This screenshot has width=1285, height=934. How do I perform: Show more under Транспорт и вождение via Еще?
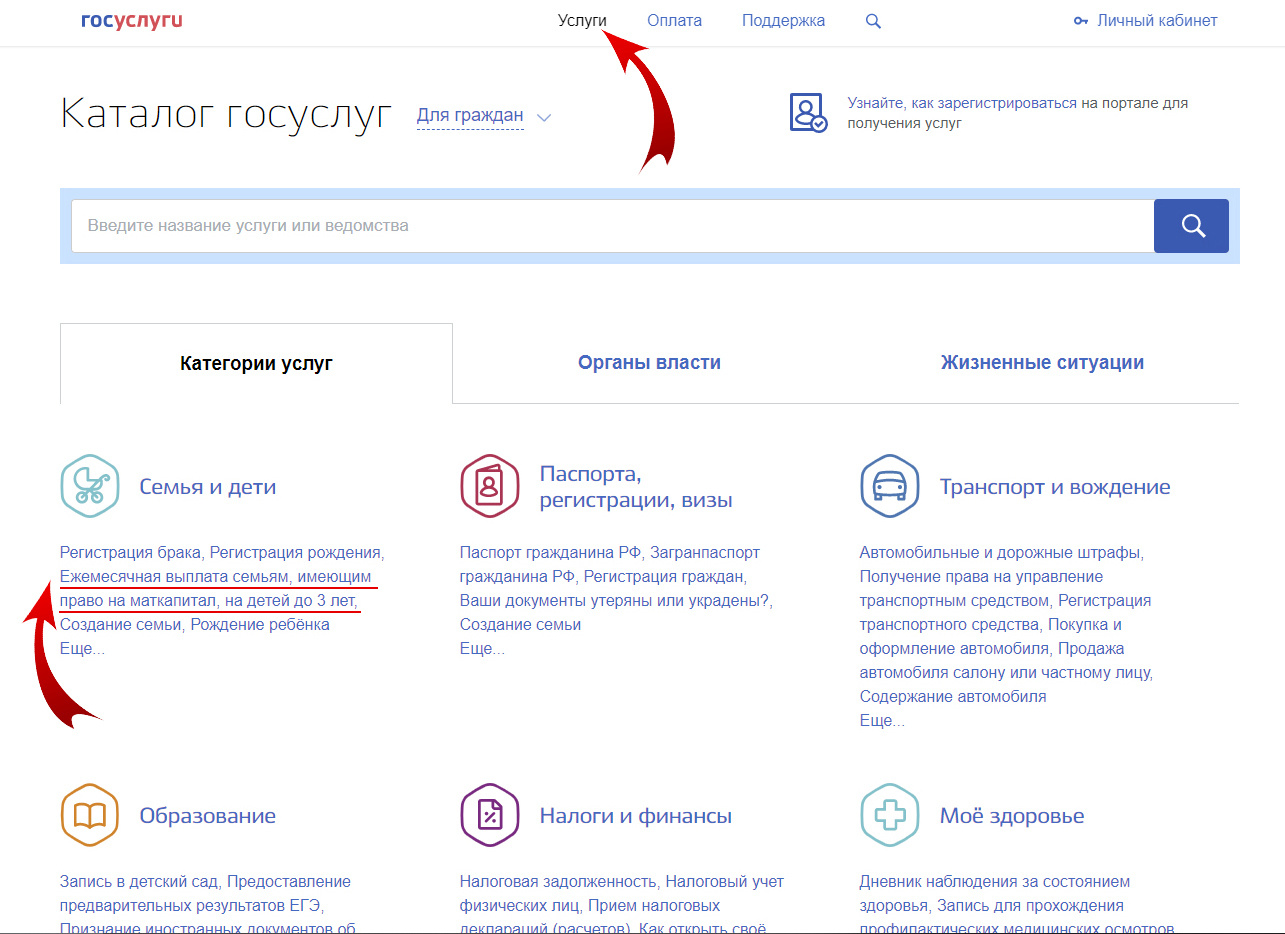pos(882,720)
